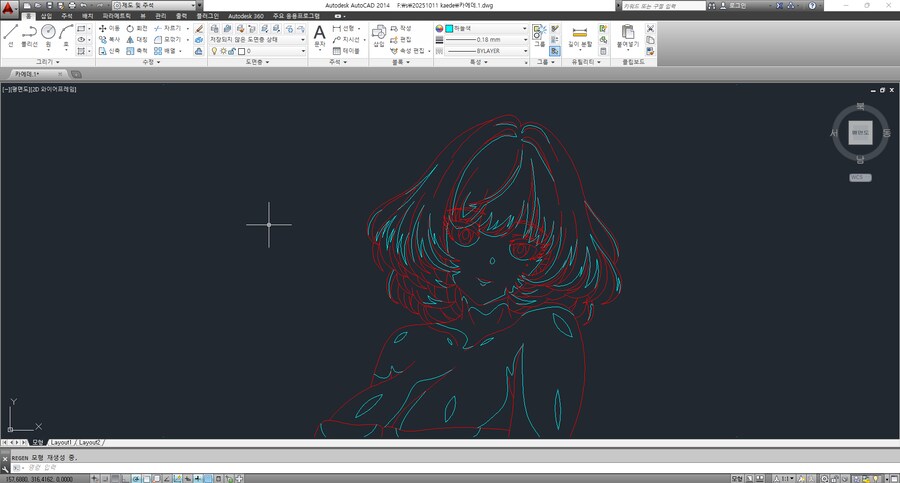Image resolution: width=900 pixels, height=483 pixels.
Task: Toggle layer on/off lightbulb icon
Action: click(215, 51)
